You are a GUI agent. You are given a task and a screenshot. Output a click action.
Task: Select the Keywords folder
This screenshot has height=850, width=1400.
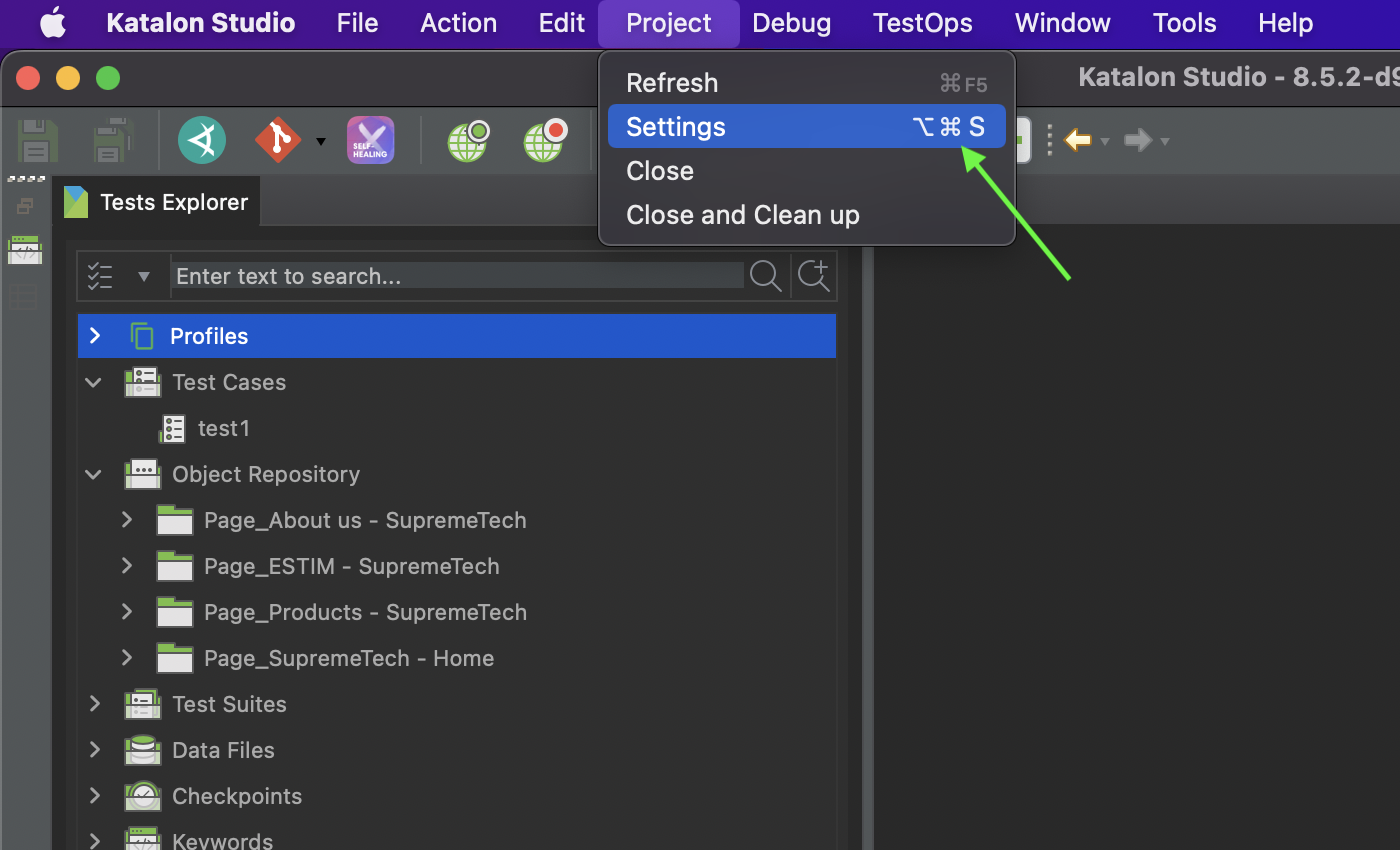(222, 840)
